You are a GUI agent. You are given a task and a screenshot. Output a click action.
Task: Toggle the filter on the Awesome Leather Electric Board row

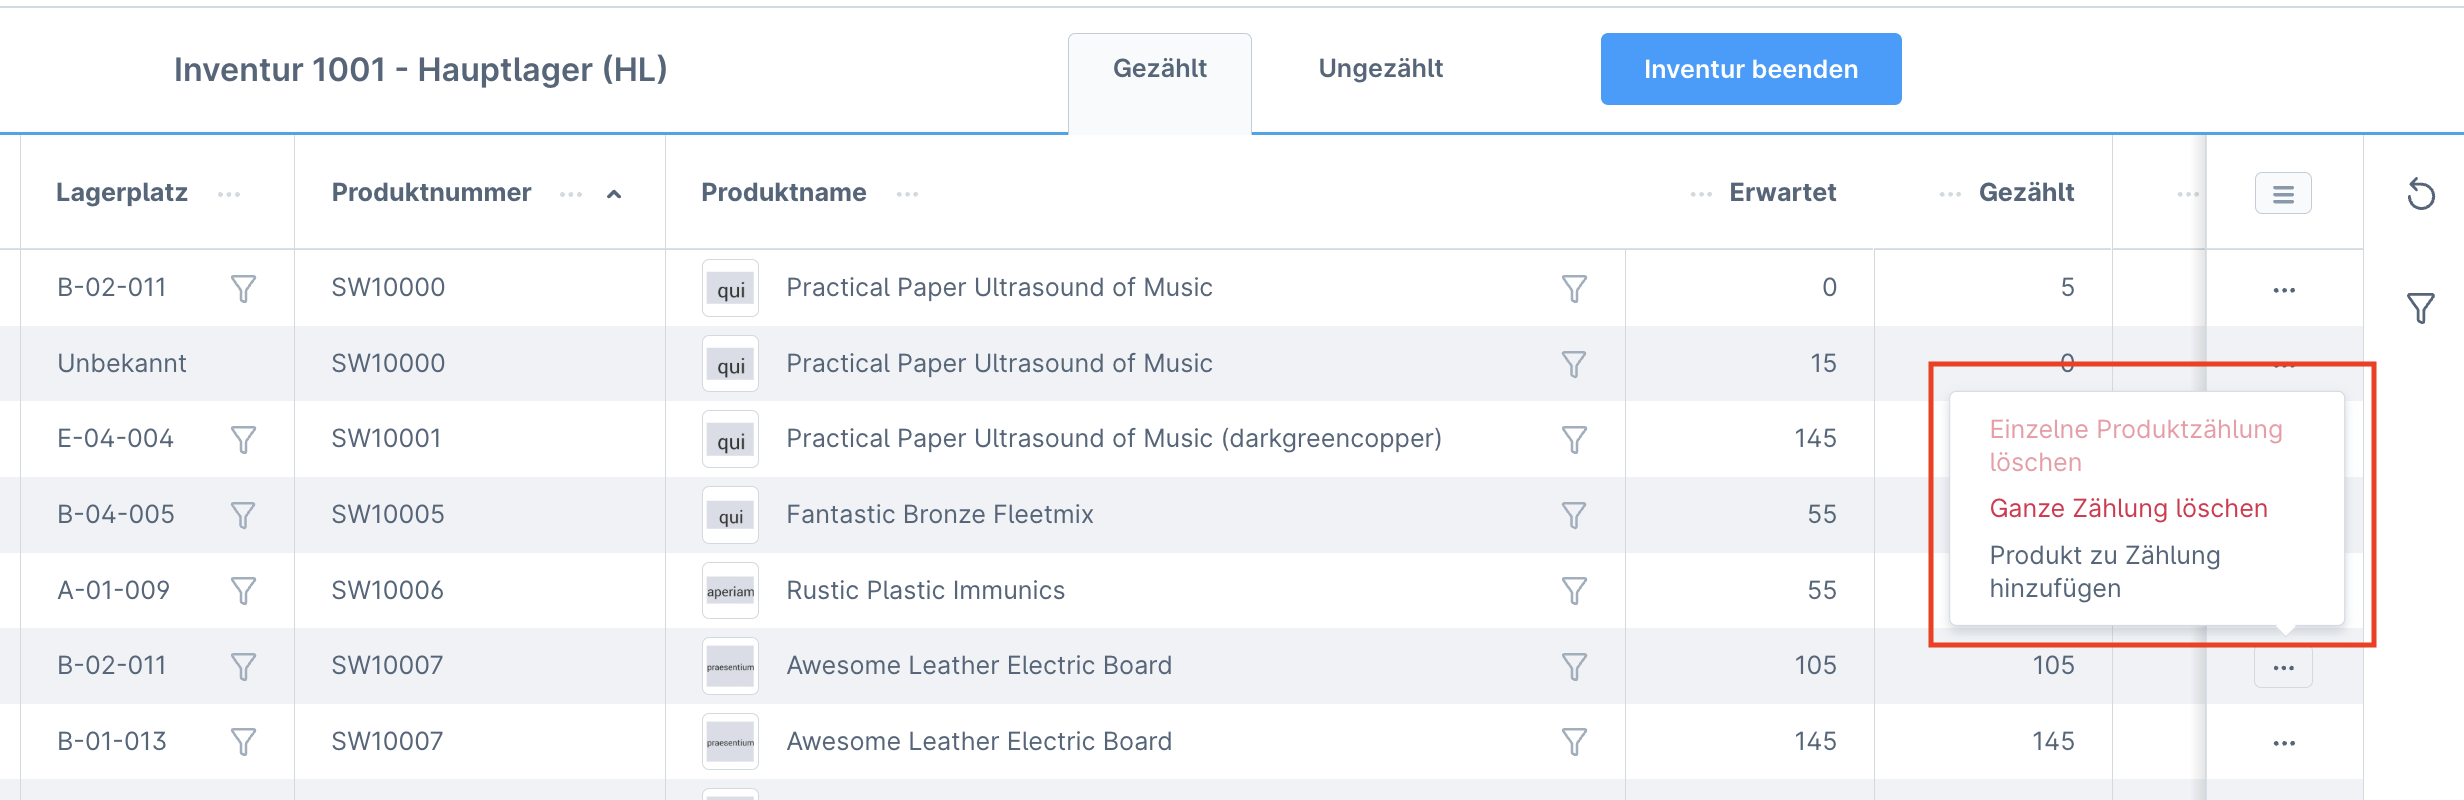[1575, 665]
